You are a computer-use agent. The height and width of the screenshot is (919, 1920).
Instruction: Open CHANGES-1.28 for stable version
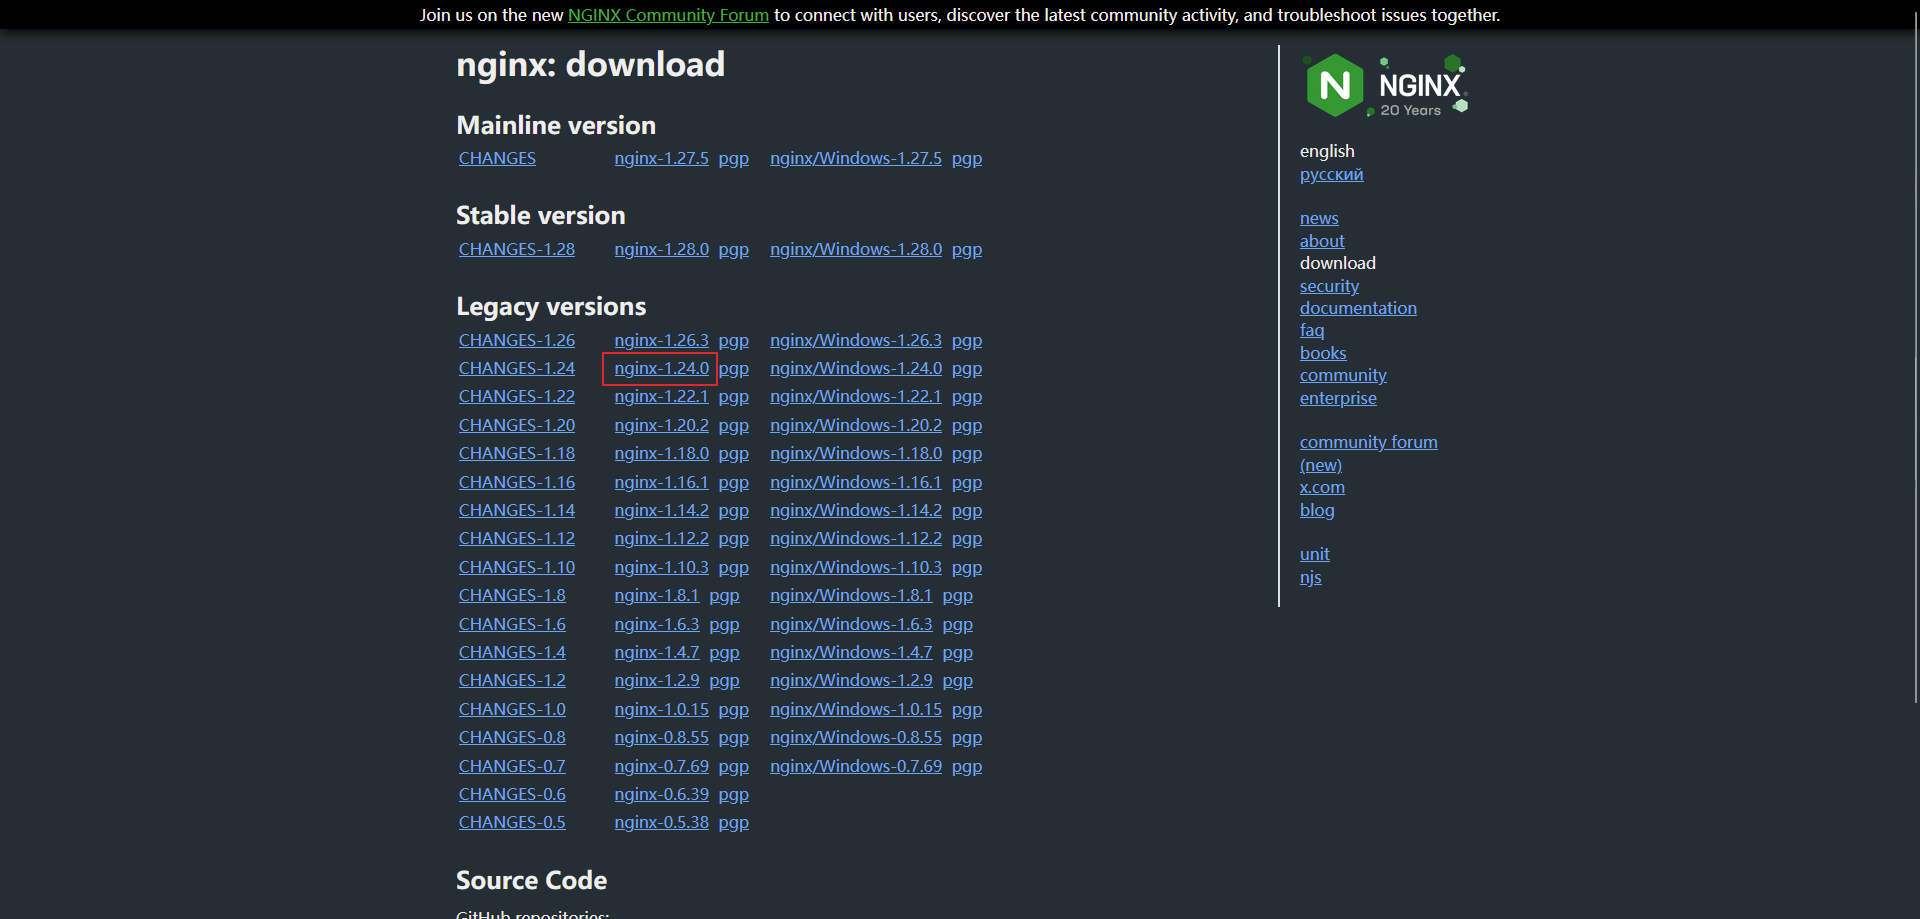coord(517,249)
